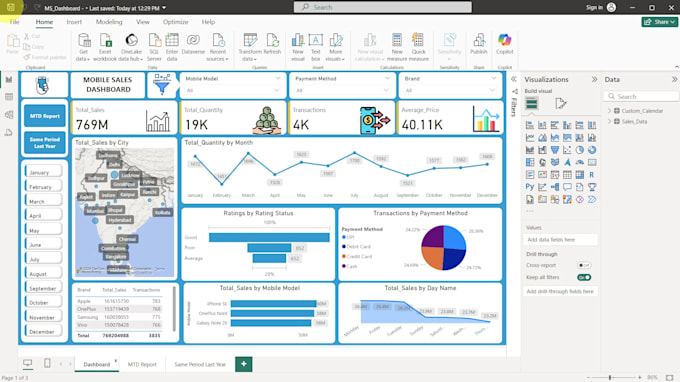Open More visuals gallery
The image size is (680, 382).
[x=335, y=47]
